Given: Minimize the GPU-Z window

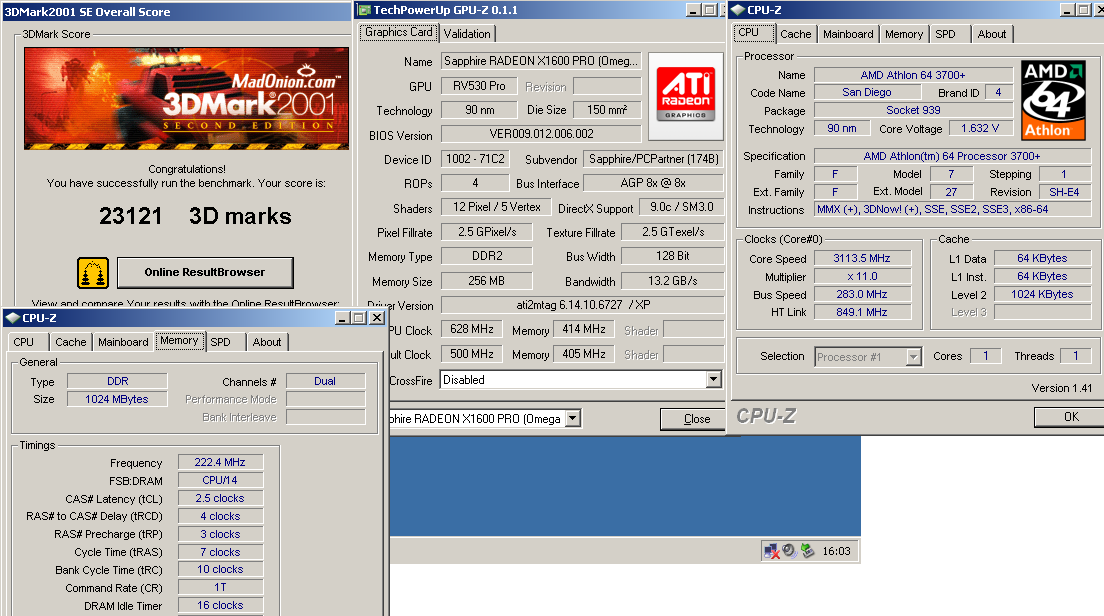Looking at the screenshot, I should pos(693,10).
